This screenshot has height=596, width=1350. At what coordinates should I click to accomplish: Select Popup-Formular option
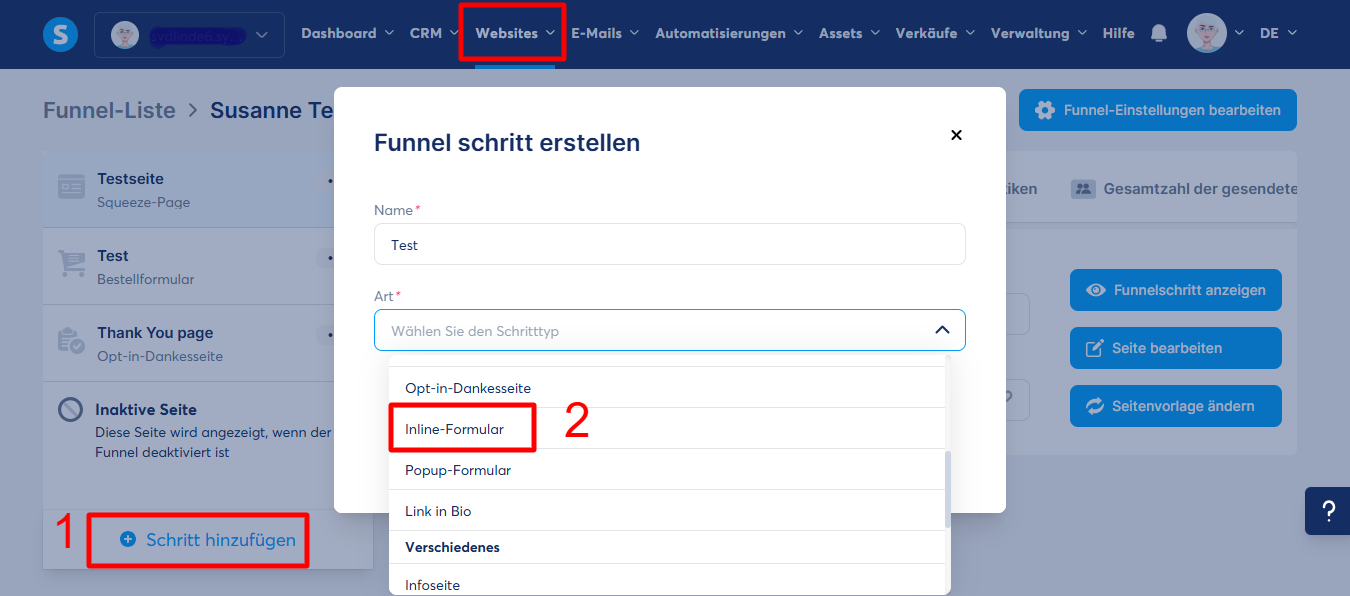click(667, 469)
